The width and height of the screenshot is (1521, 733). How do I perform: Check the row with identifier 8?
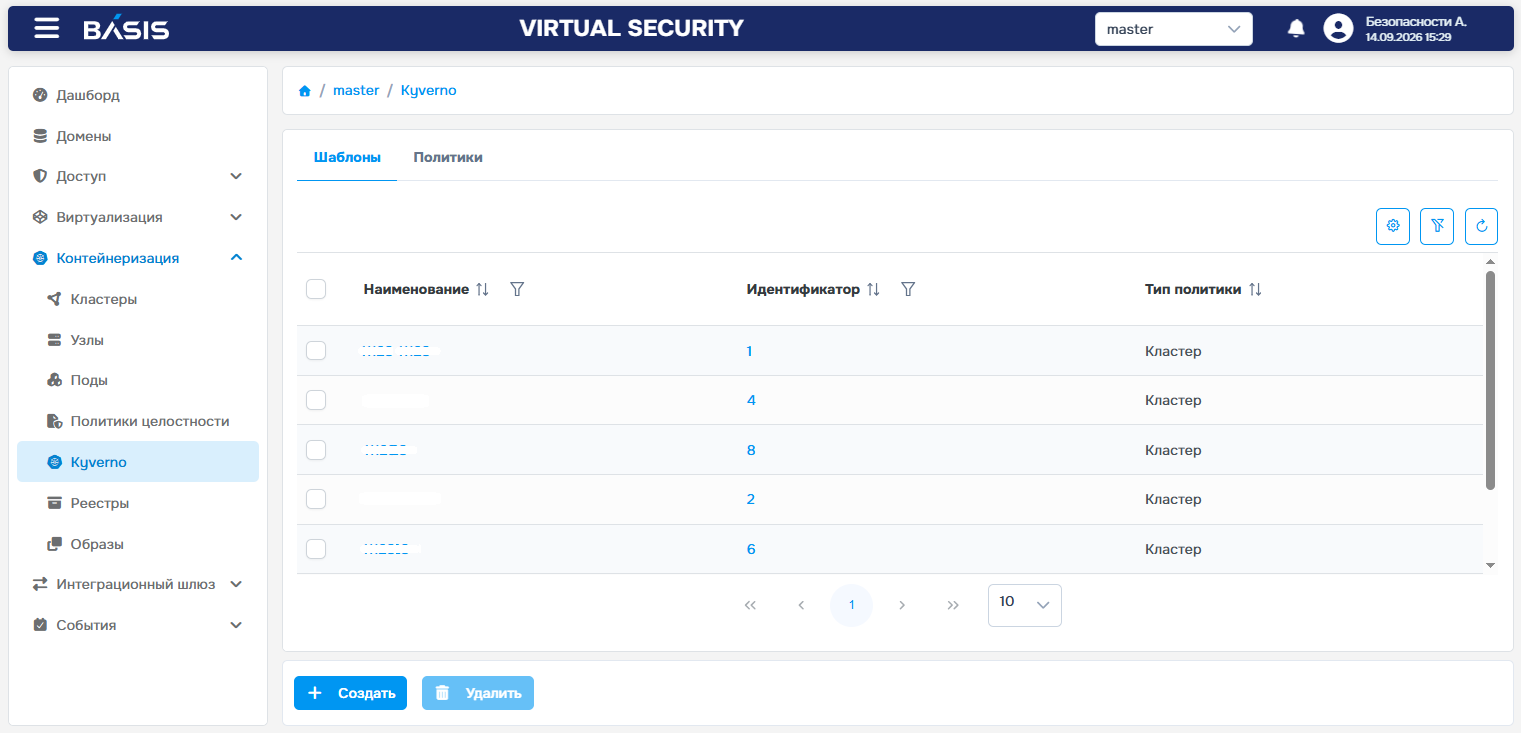click(316, 450)
